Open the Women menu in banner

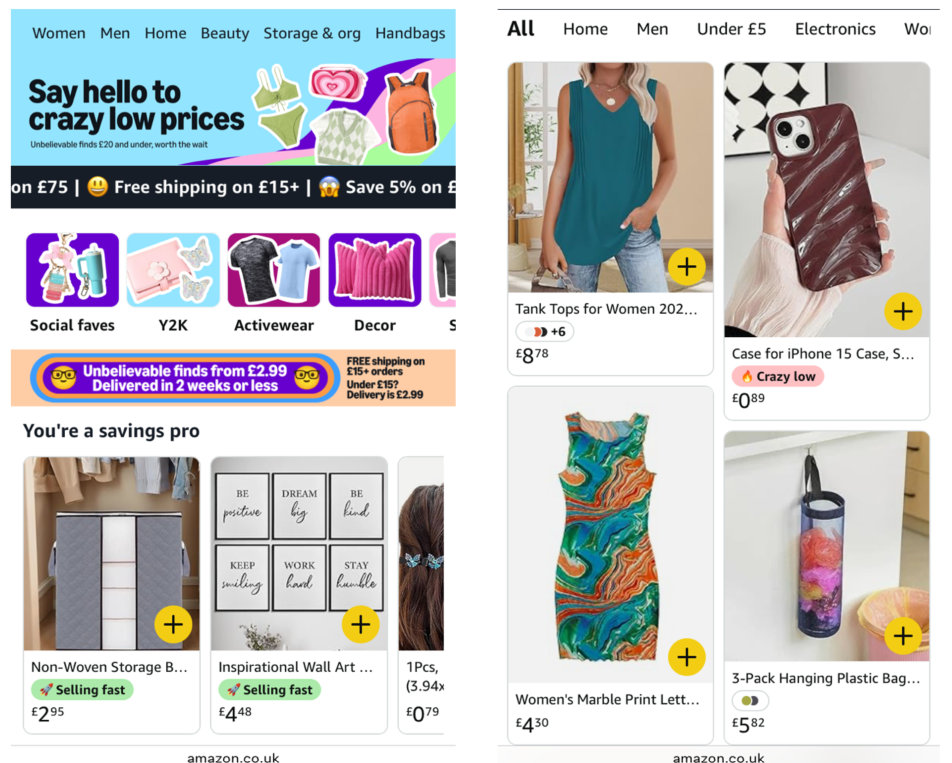(59, 33)
